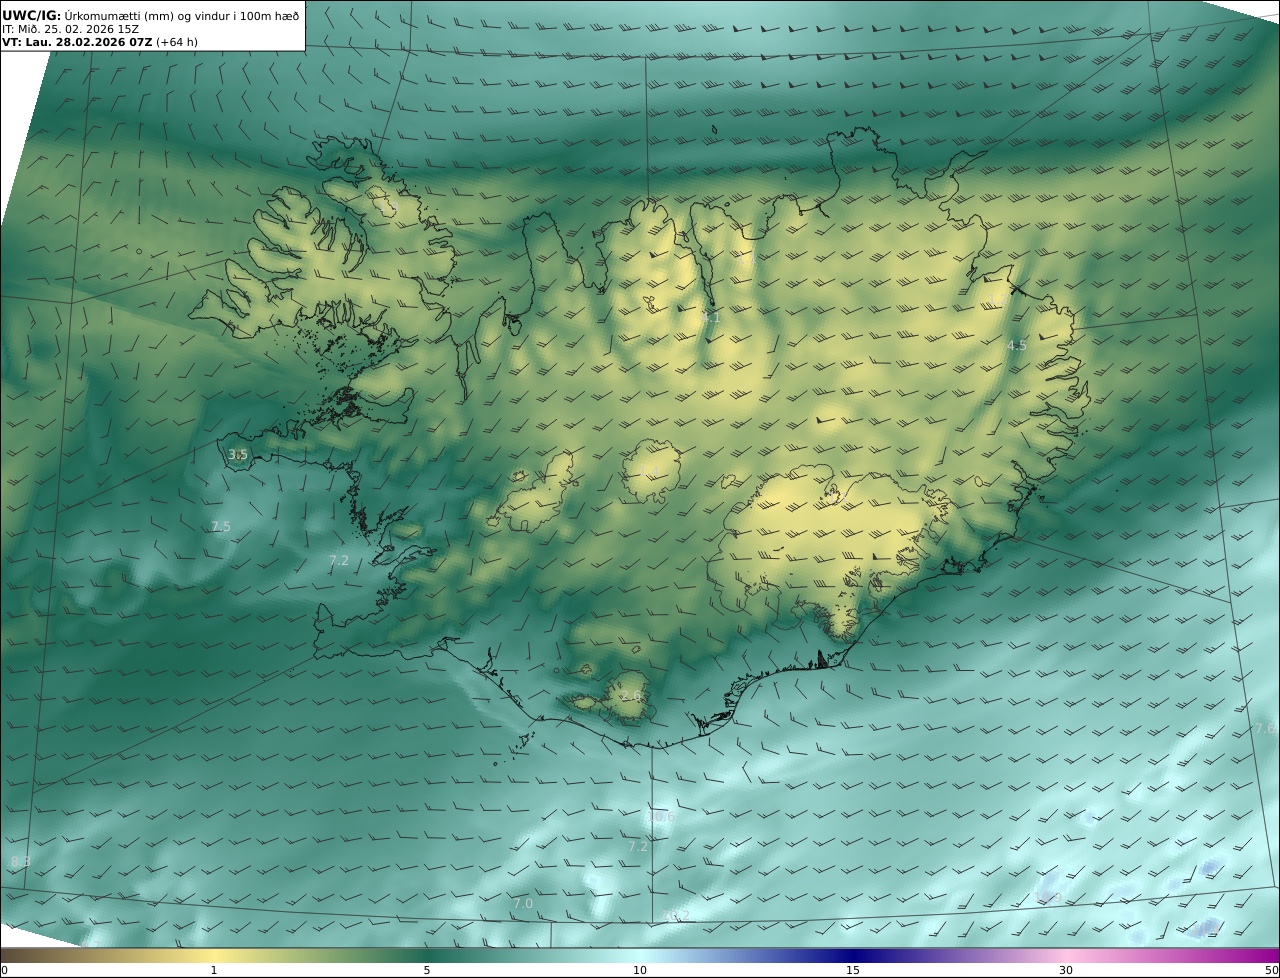
Task: Select the "10.6" value label on the map
Action: tap(660, 817)
